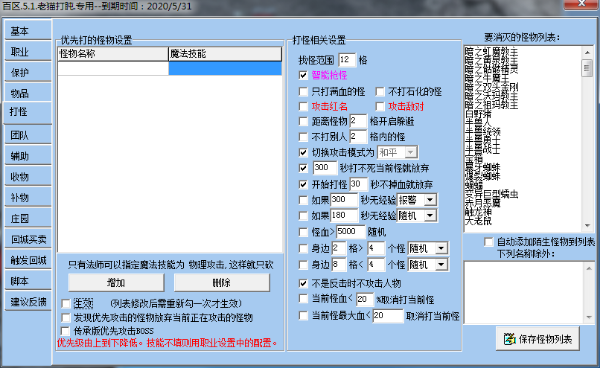The width and height of the screenshot is (600, 368).
Task: Click the up arrow of monster list scrollbar
Action: pyautogui.click(x=587, y=52)
